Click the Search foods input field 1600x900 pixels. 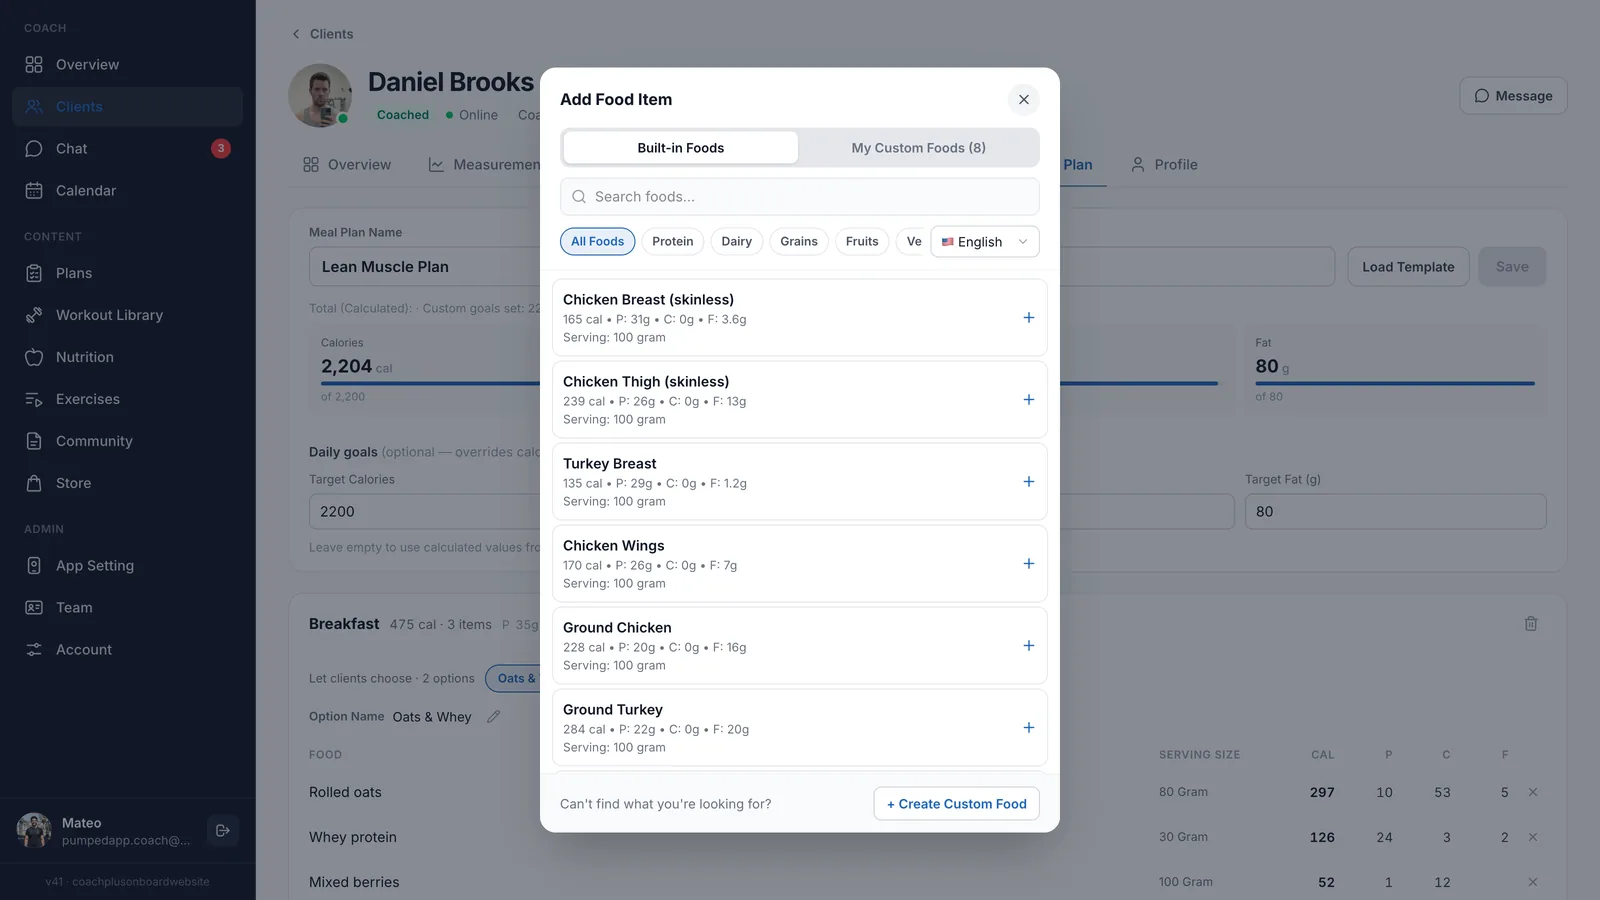pyautogui.click(x=800, y=197)
